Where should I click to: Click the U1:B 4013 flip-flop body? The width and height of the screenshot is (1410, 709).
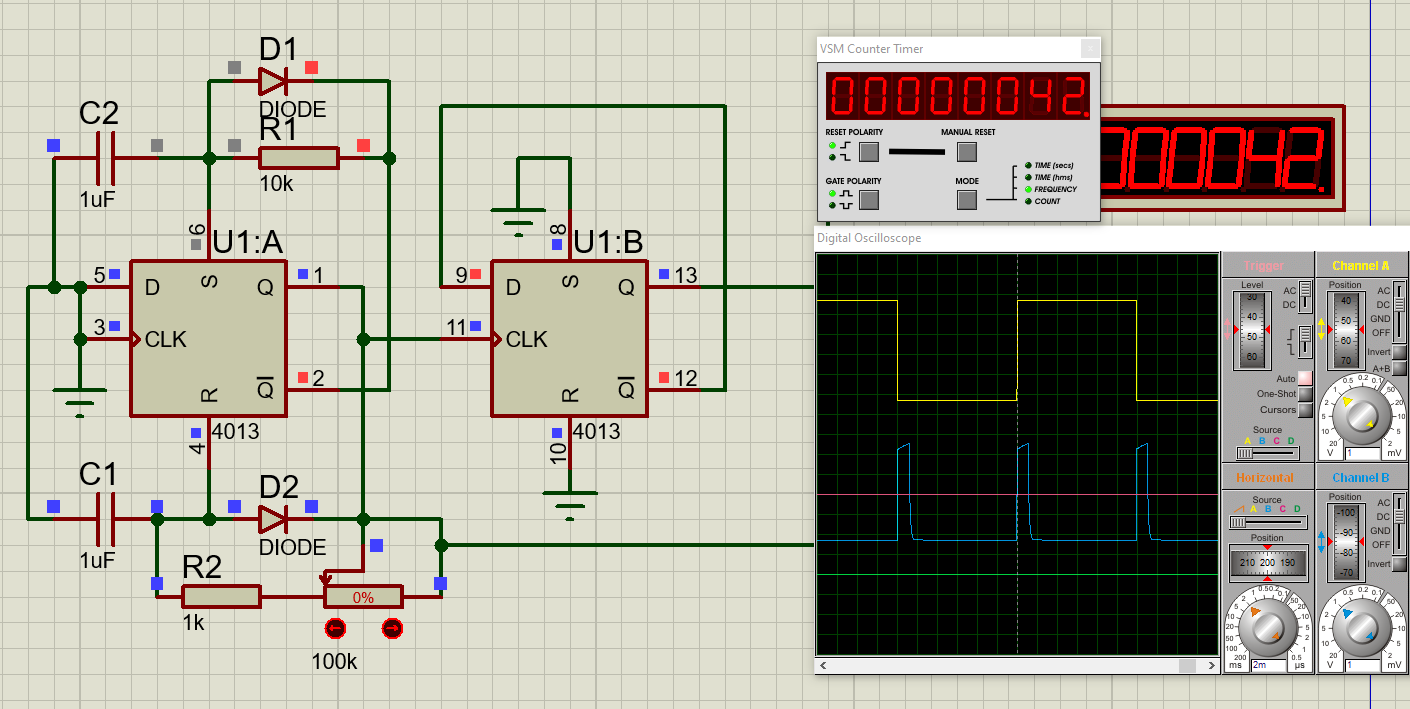pyautogui.click(x=569, y=339)
